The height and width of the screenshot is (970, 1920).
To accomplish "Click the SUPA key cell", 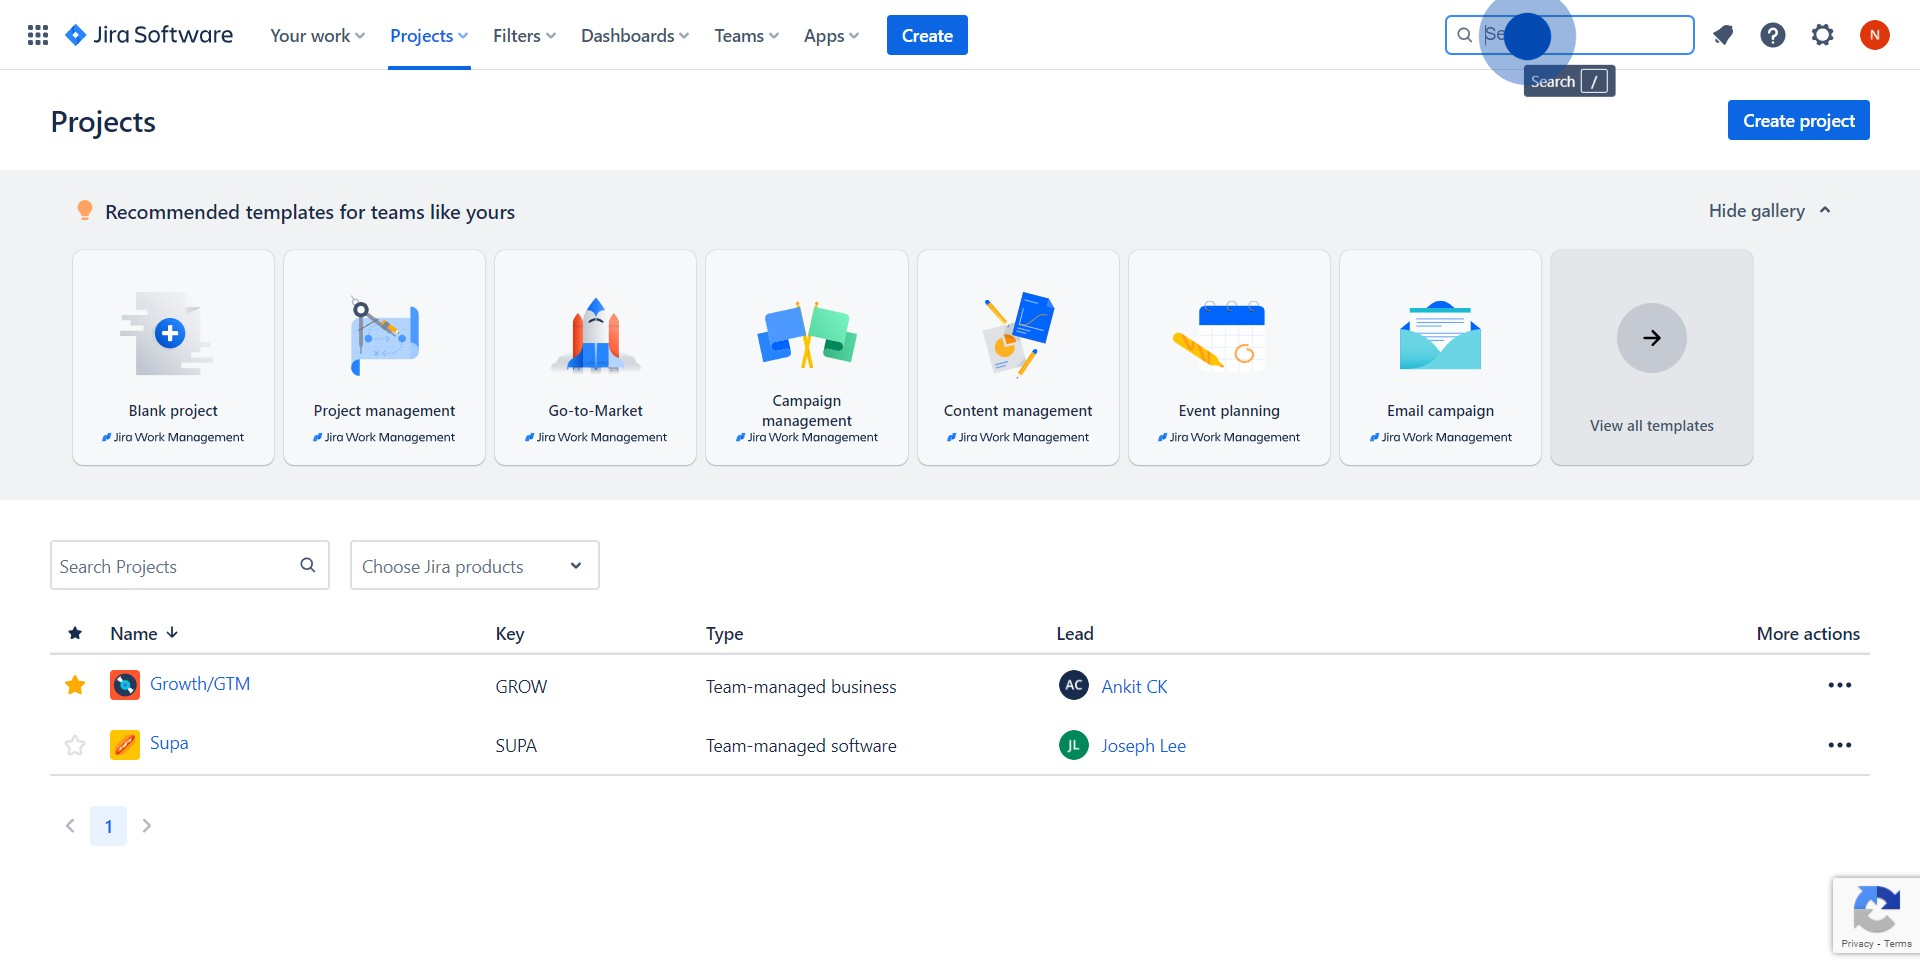I will click(516, 745).
